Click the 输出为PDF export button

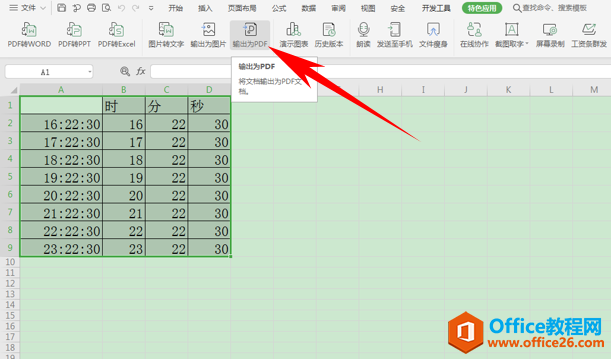click(250, 35)
